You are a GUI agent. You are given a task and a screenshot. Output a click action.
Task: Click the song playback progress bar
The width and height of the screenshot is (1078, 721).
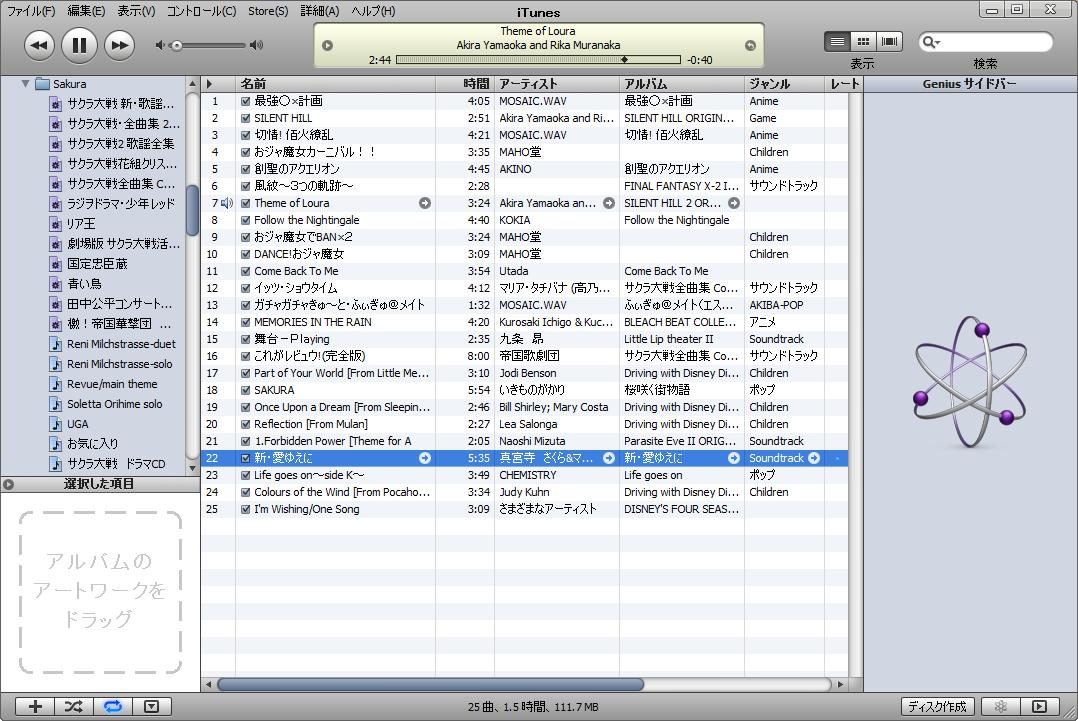pos(538,60)
